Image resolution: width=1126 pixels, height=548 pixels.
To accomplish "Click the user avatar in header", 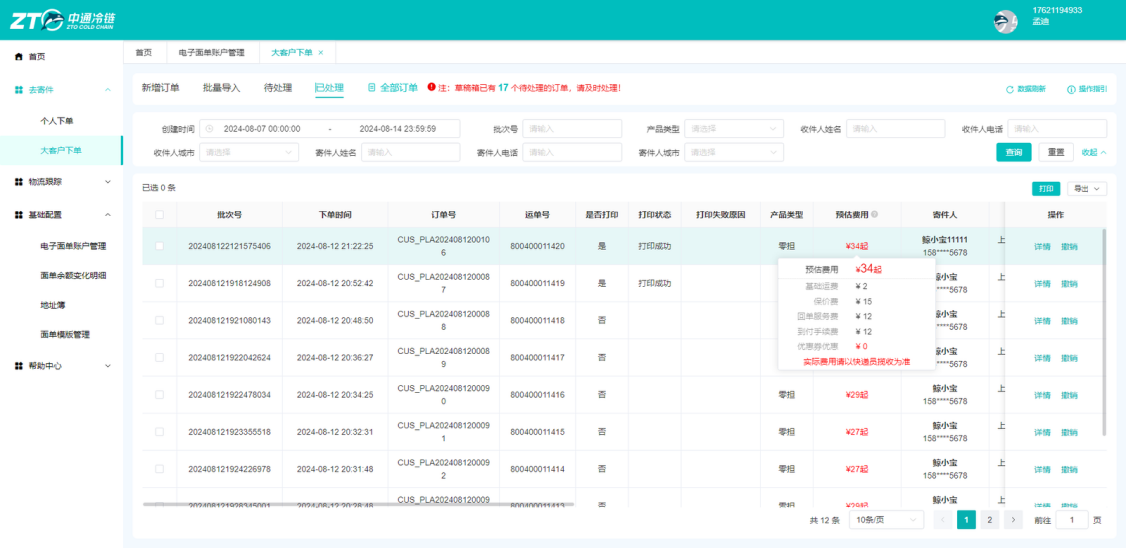I will pos(1005,21).
